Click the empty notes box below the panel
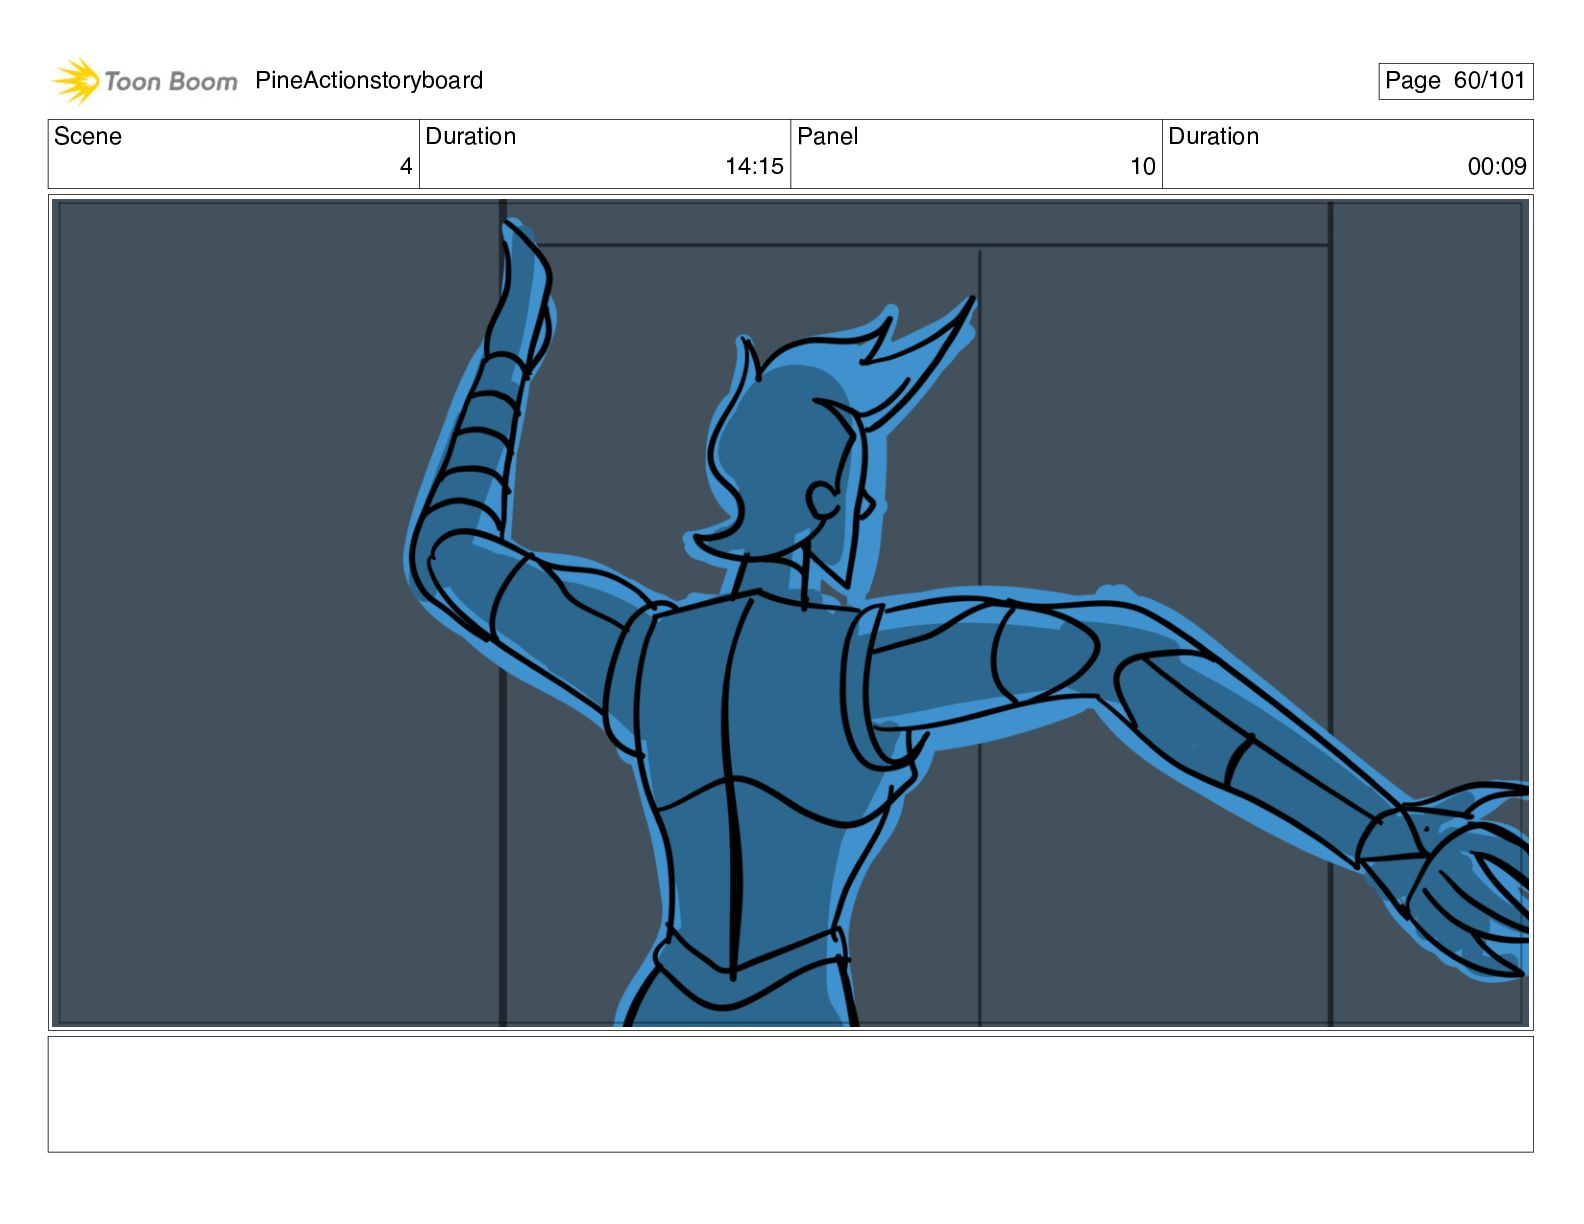This screenshot has width=1584, height=1224. [790, 1094]
